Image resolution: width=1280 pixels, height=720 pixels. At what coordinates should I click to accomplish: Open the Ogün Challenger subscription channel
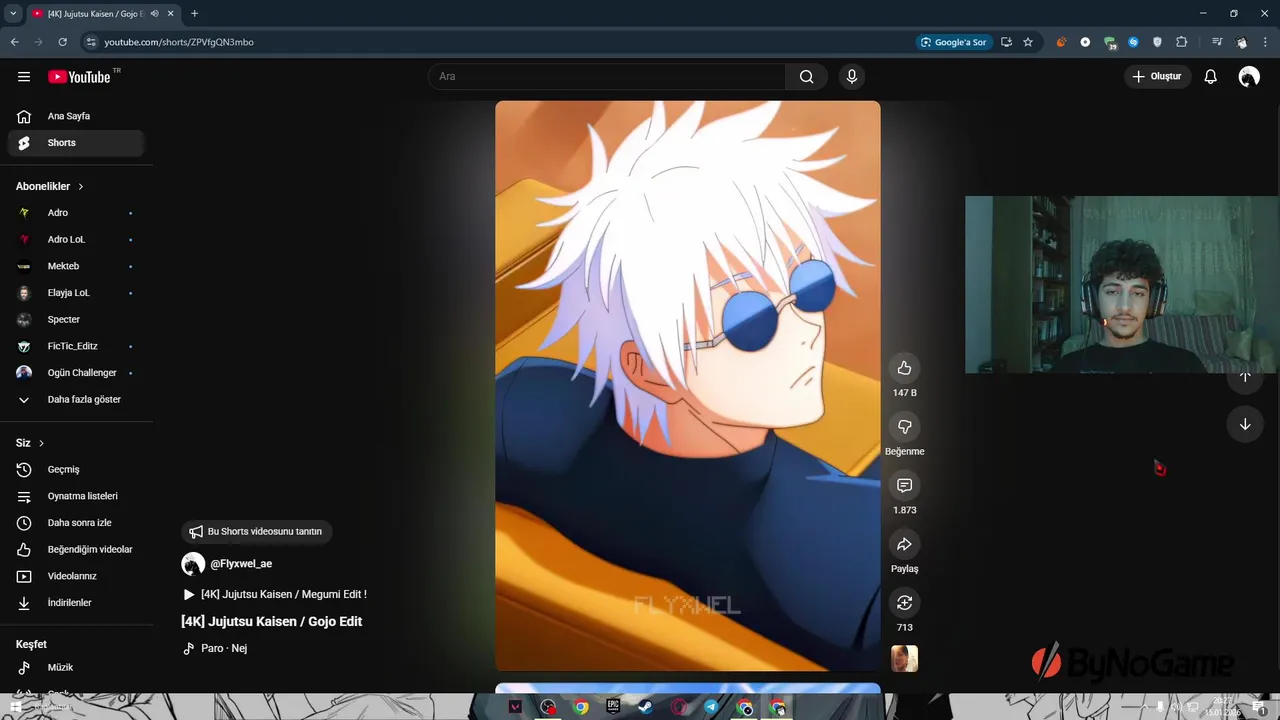pos(76,373)
